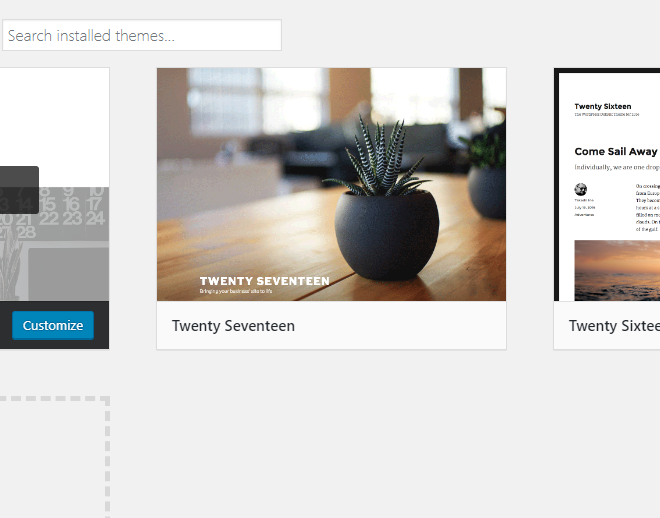Click the Twenty Sixteen site title in preview
Image resolution: width=660 pixels, height=518 pixels.
pos(603,106)
